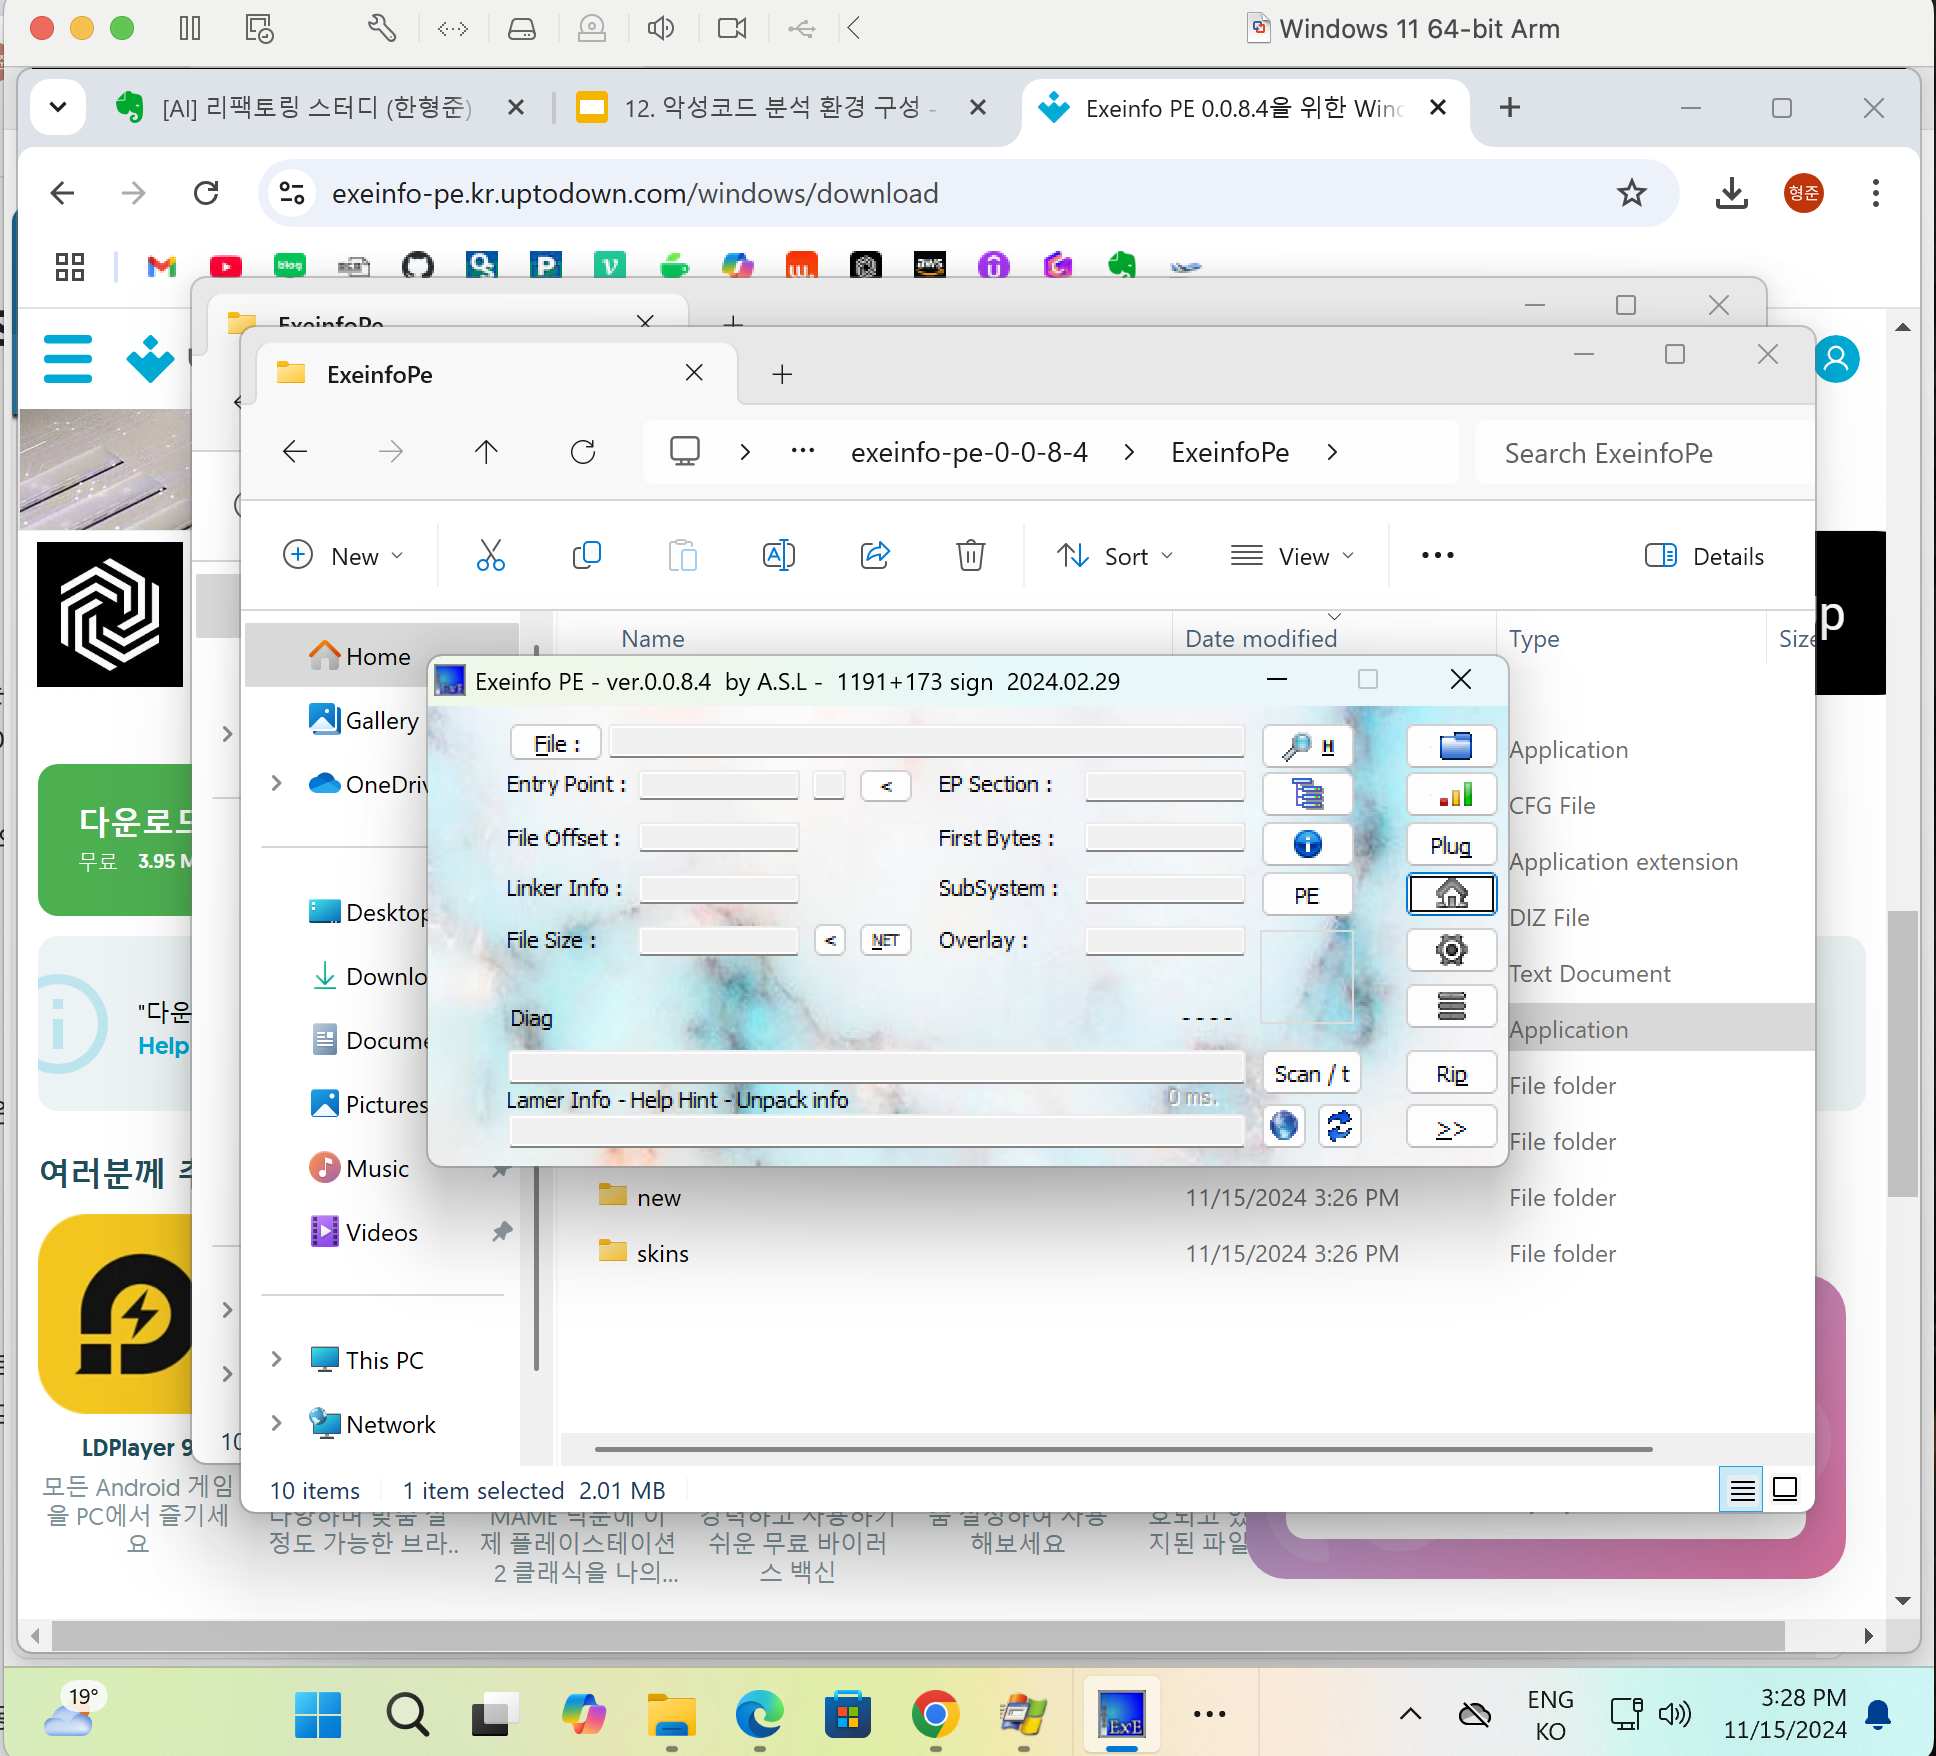Click the PE button in Exeinfo PE

click(x=1308, y=895)
